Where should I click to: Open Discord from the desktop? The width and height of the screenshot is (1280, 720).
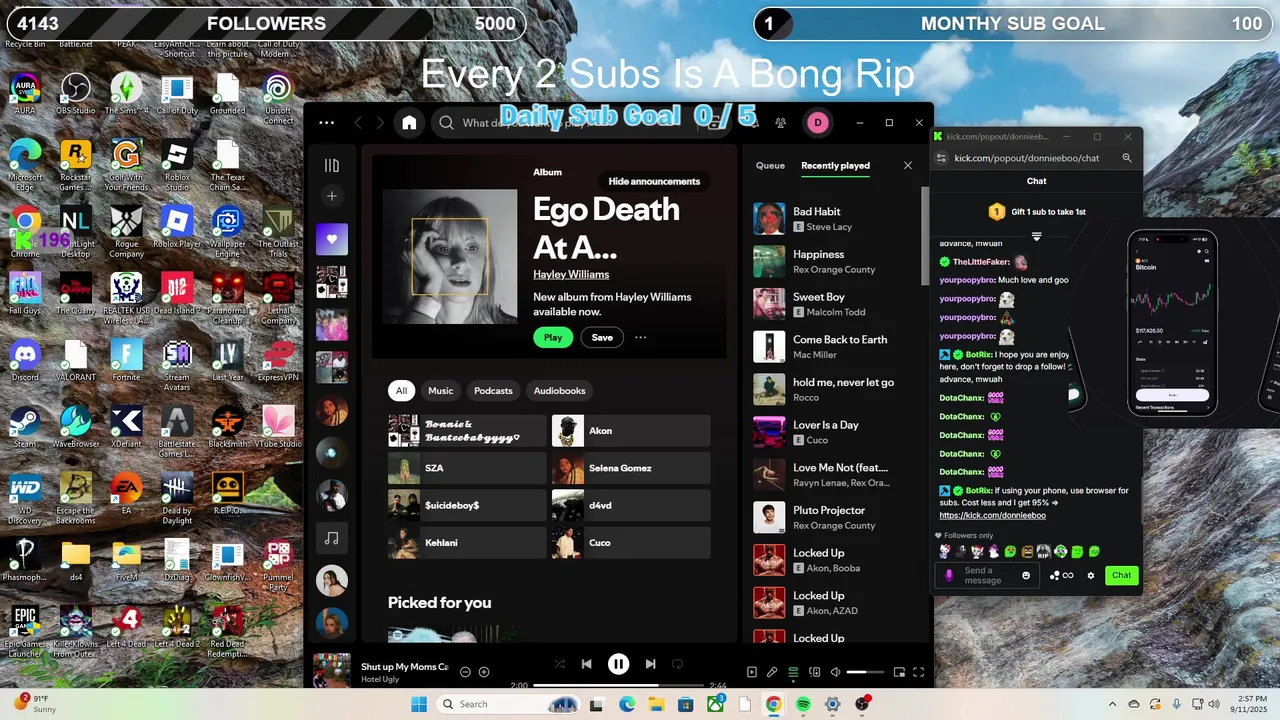[x=25, y=359]
